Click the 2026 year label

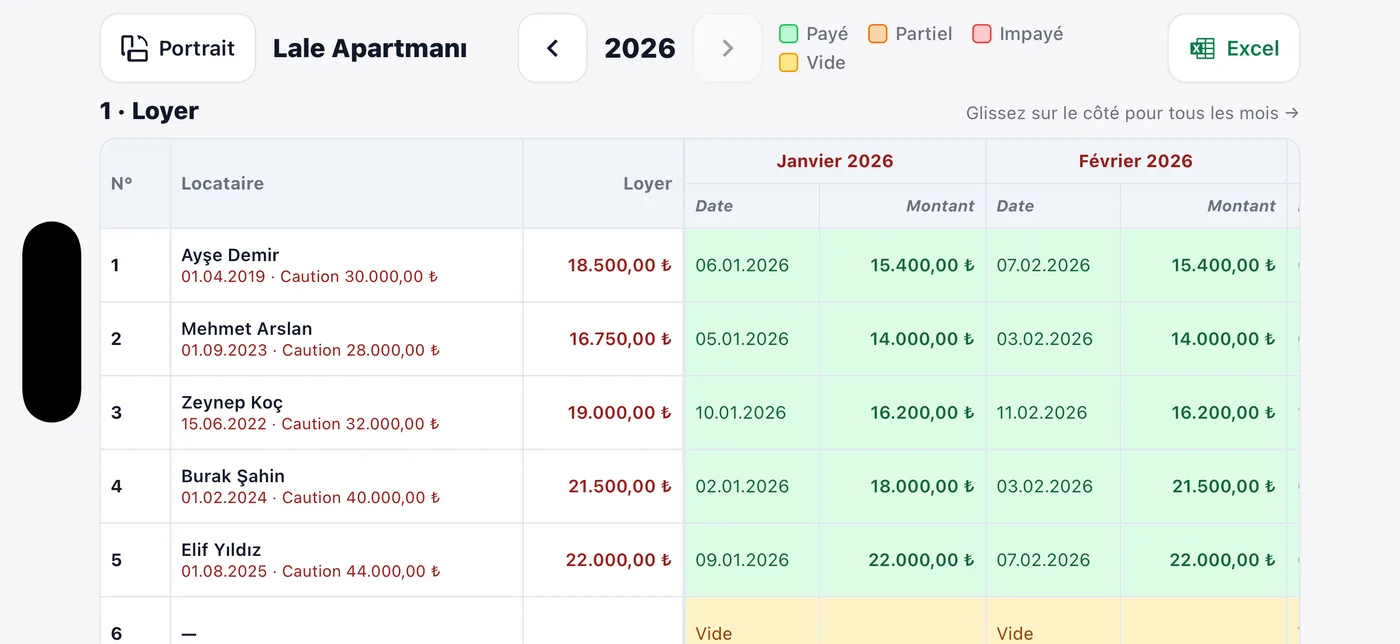point(640,48)
